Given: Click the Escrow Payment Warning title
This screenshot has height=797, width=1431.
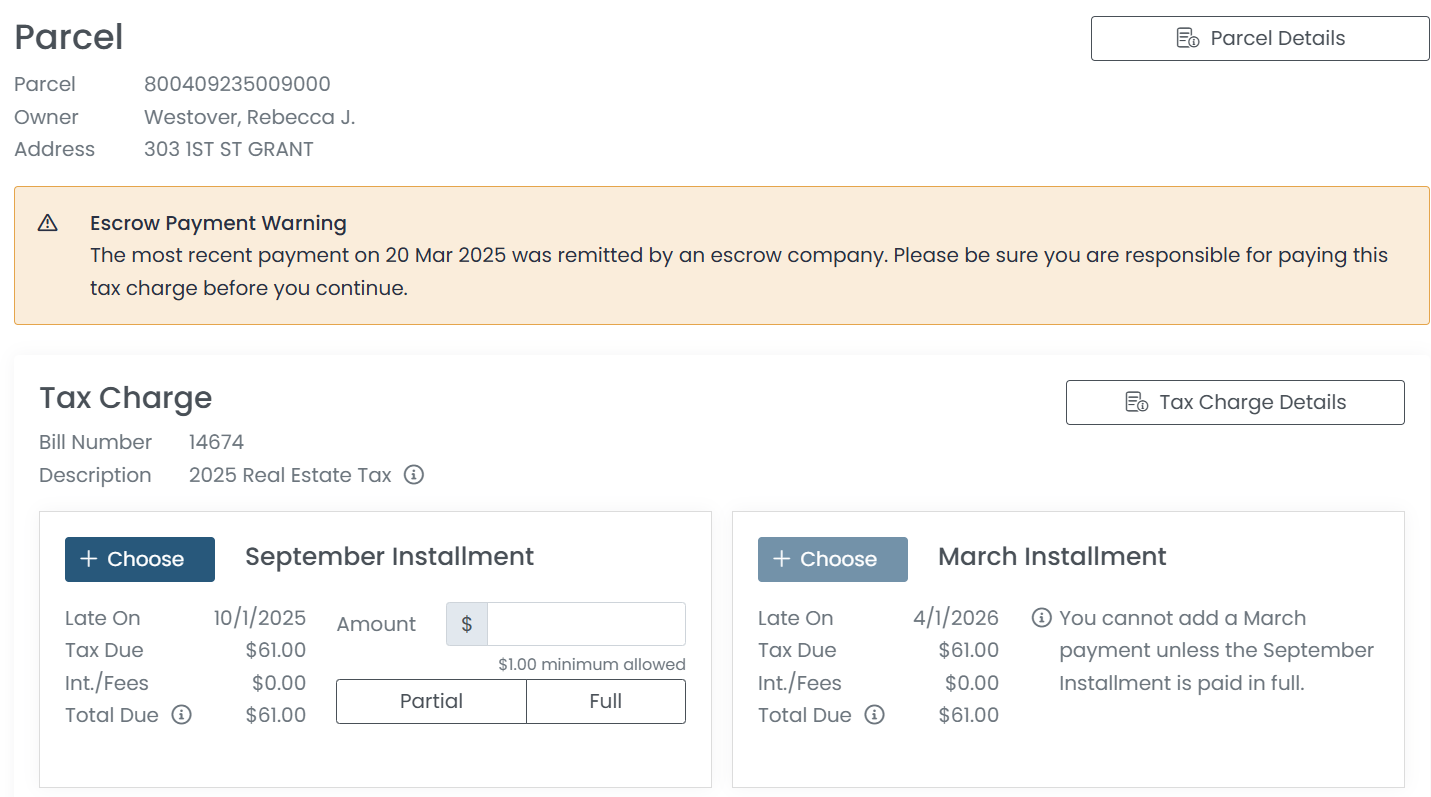Looking at the screenshot, I should click(x=218, y=223).
